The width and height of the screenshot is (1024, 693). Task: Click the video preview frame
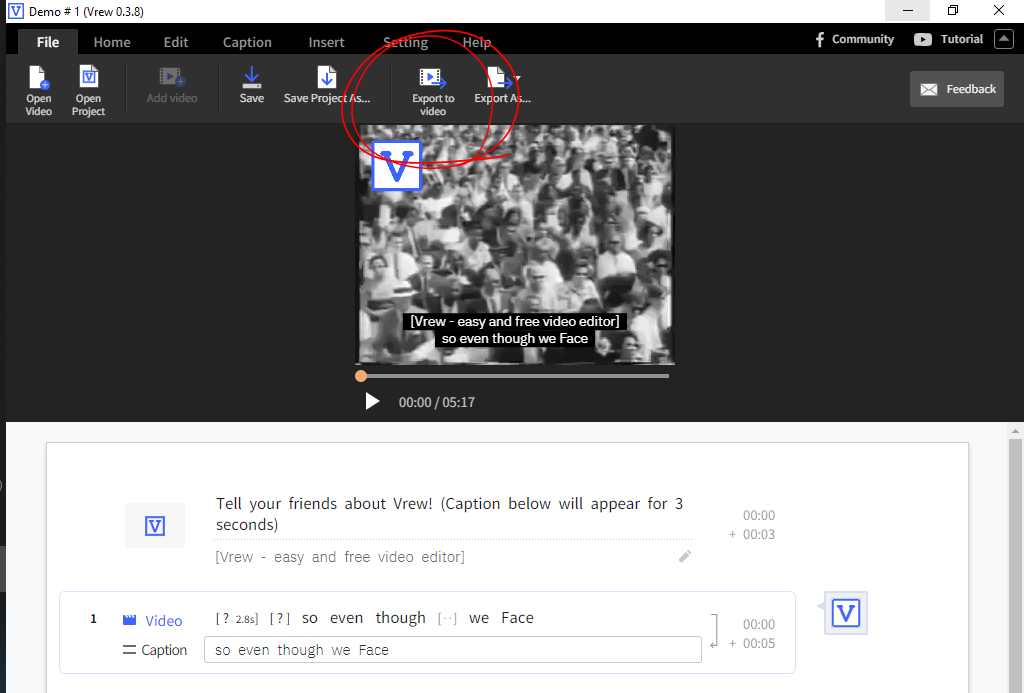click(x=515, y=245)
